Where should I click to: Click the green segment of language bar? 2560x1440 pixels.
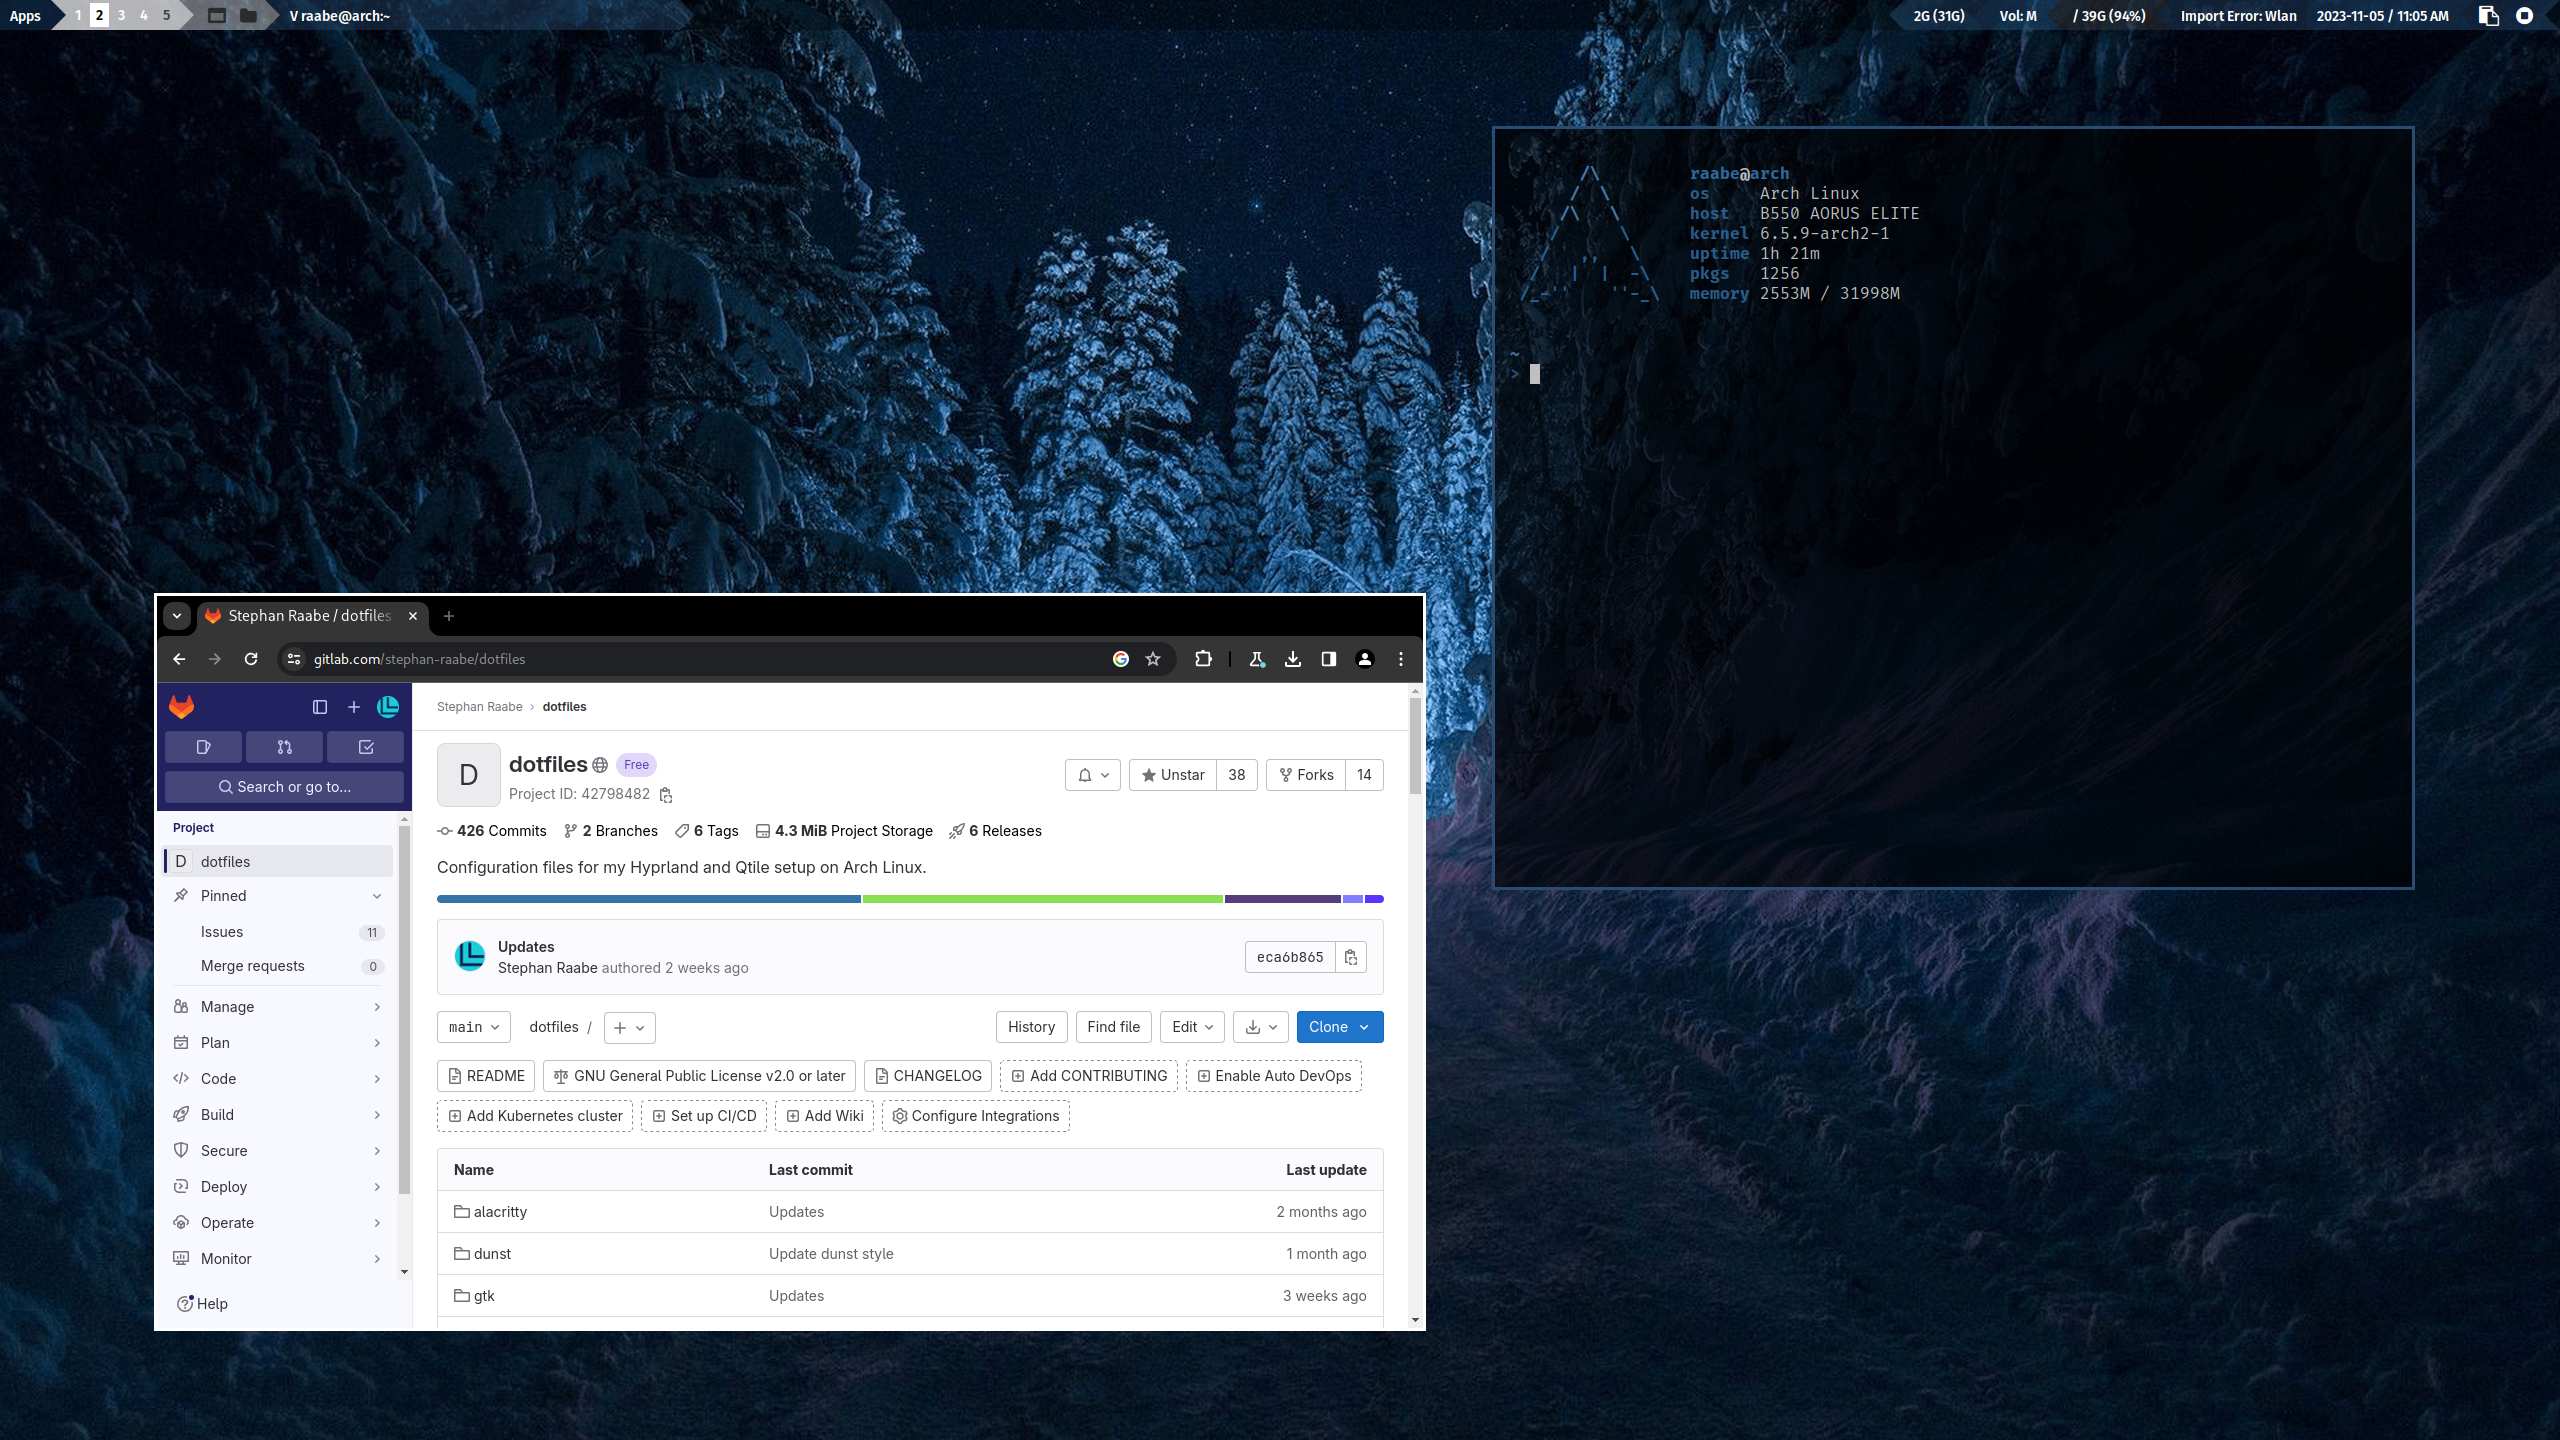pyautogui.click(x=1042, y=899)
